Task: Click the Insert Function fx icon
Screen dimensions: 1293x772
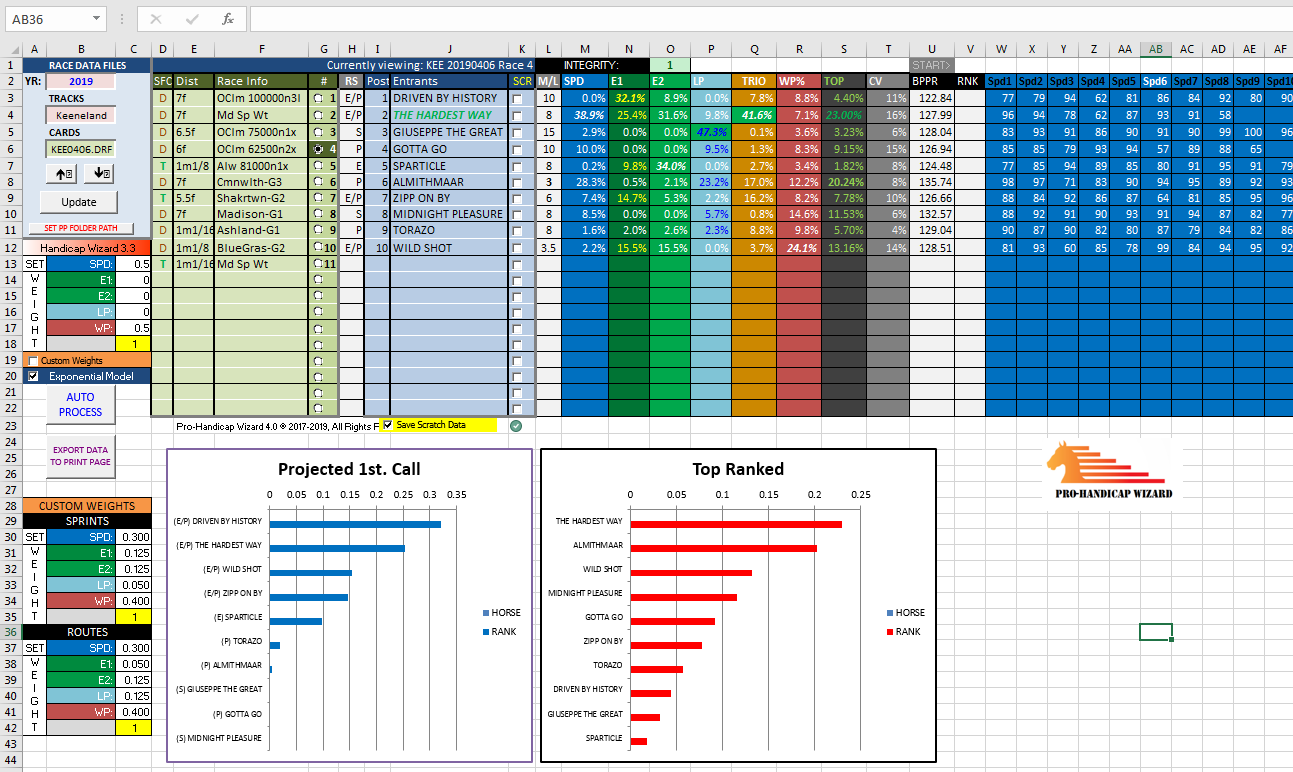Action: [x=227, y=19]
